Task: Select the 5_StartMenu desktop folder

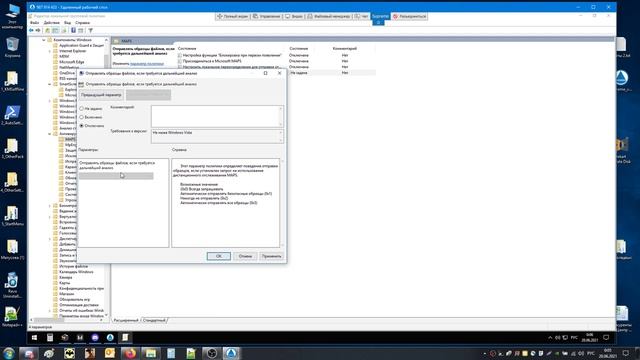Action: point(12,216)
